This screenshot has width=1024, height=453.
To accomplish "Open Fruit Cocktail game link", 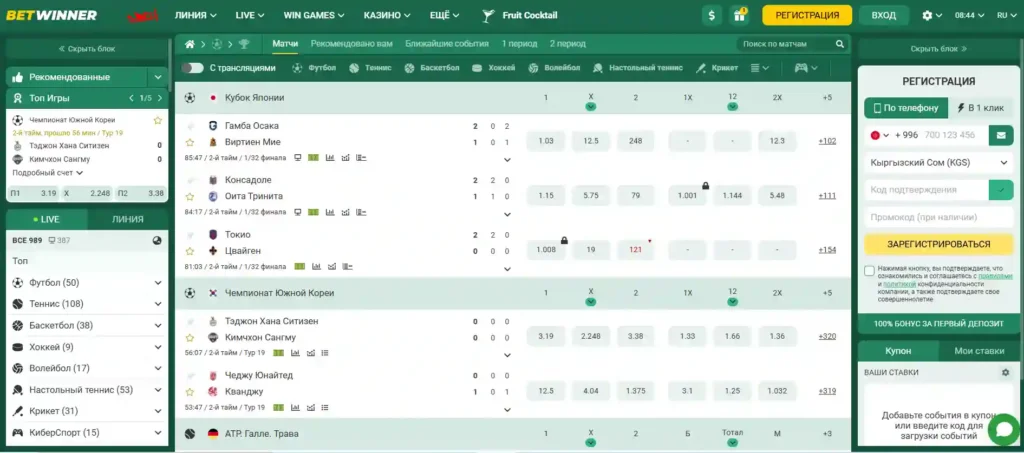I will pyautogui.click(x=519, y=15).
